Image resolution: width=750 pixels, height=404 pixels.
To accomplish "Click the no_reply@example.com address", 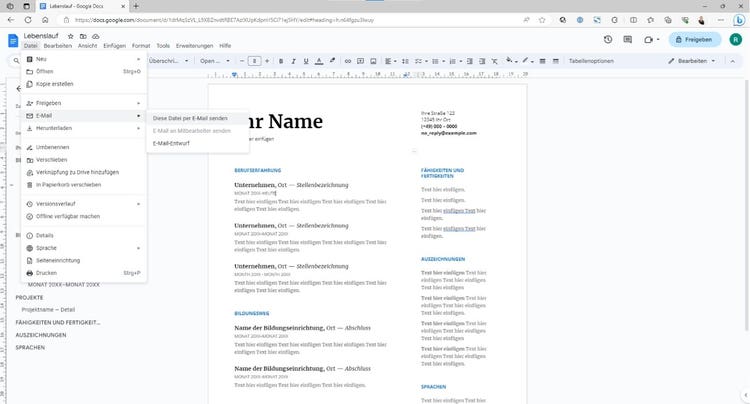I will (448, 133).
